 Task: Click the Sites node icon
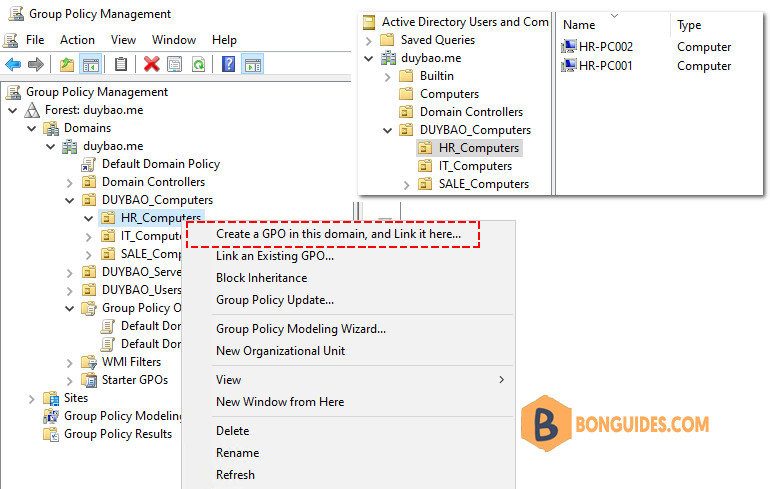51,398
